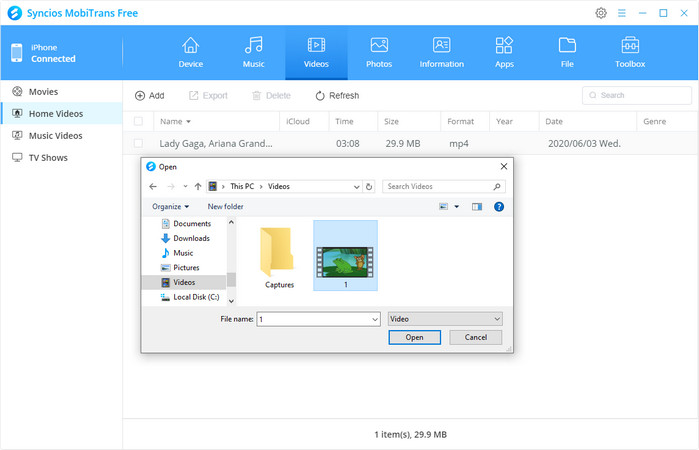699x450 pixels.
Task: Select the Videos tab
Action: (316, 53)
